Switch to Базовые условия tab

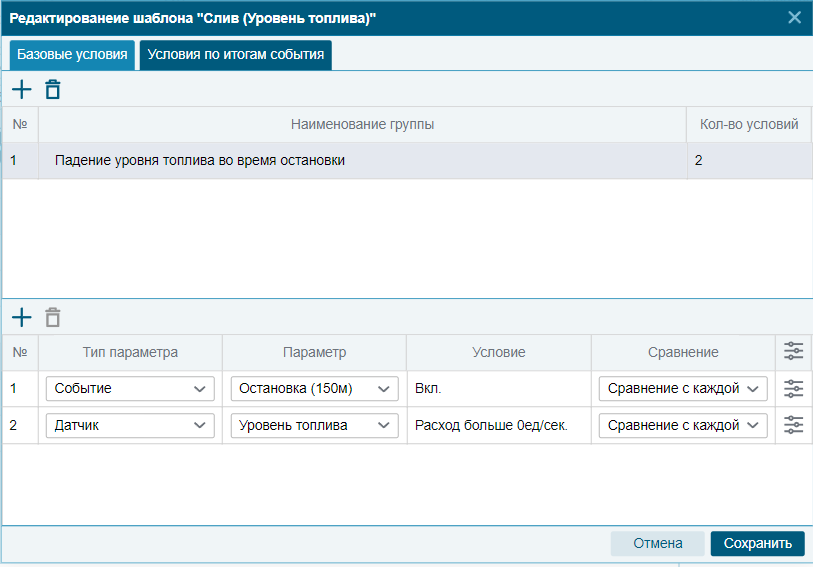tap(72, 55)
